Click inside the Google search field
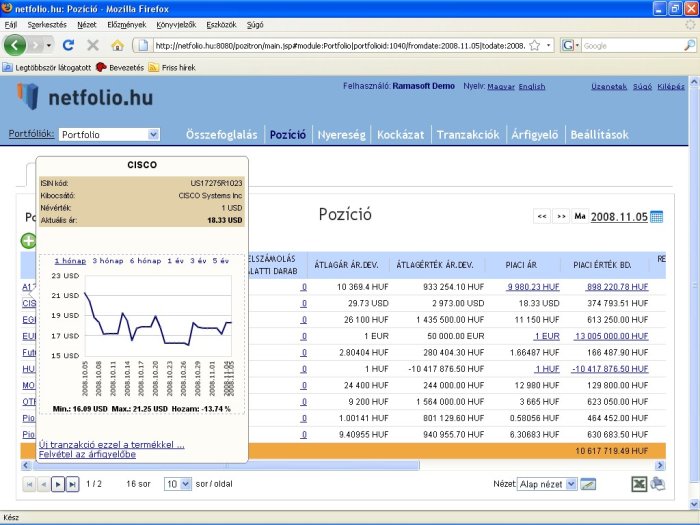700x525 pixels. pyautogui.click(x=632, y=46)
